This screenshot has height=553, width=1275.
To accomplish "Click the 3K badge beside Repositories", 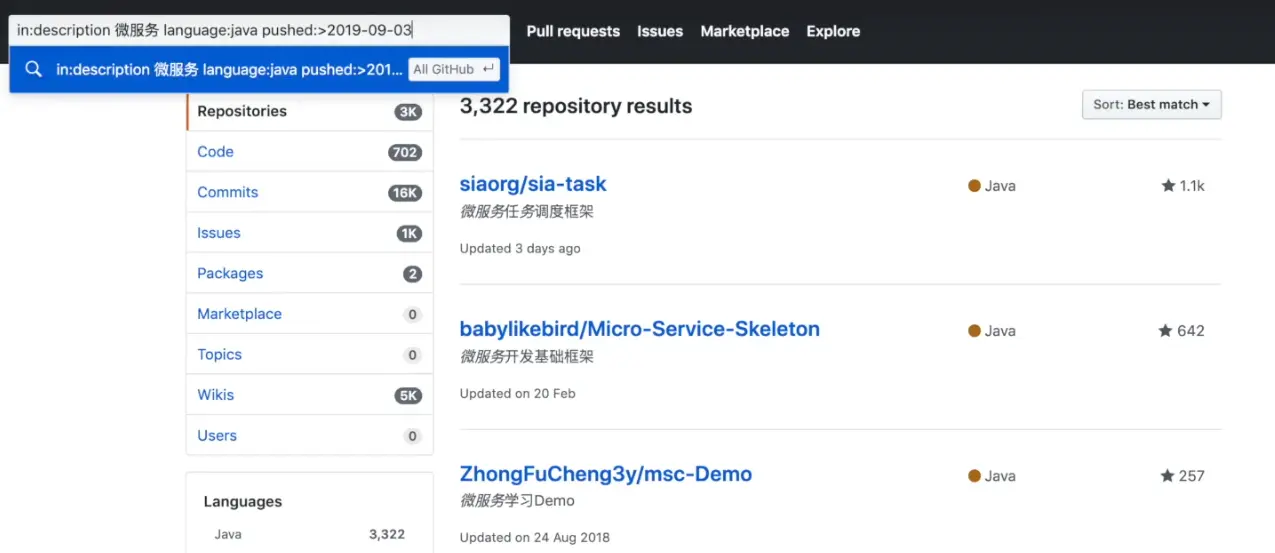I will point(408,112).
